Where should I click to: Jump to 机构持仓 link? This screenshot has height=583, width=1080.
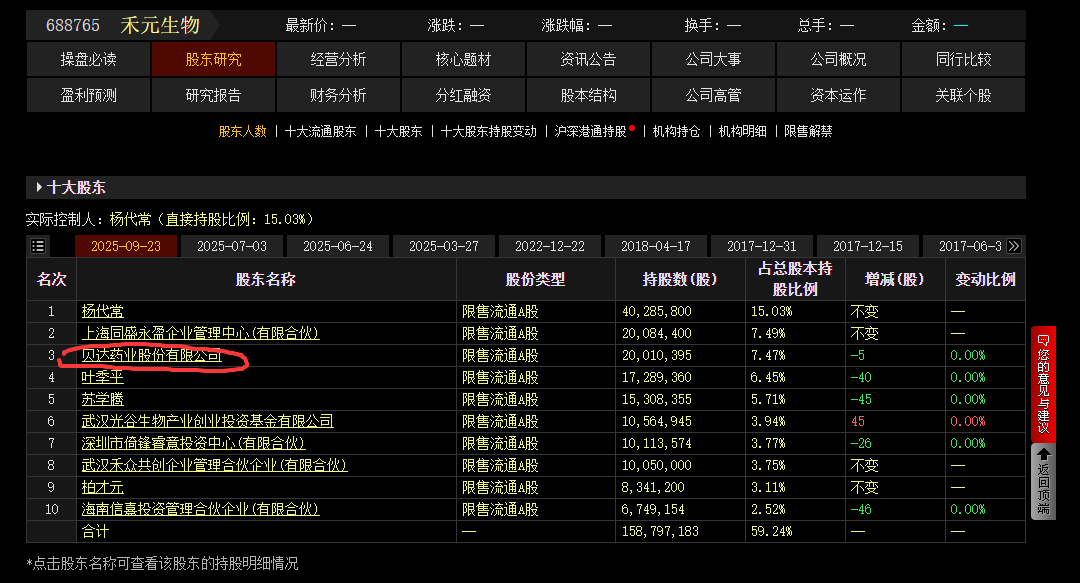point(676,131)
